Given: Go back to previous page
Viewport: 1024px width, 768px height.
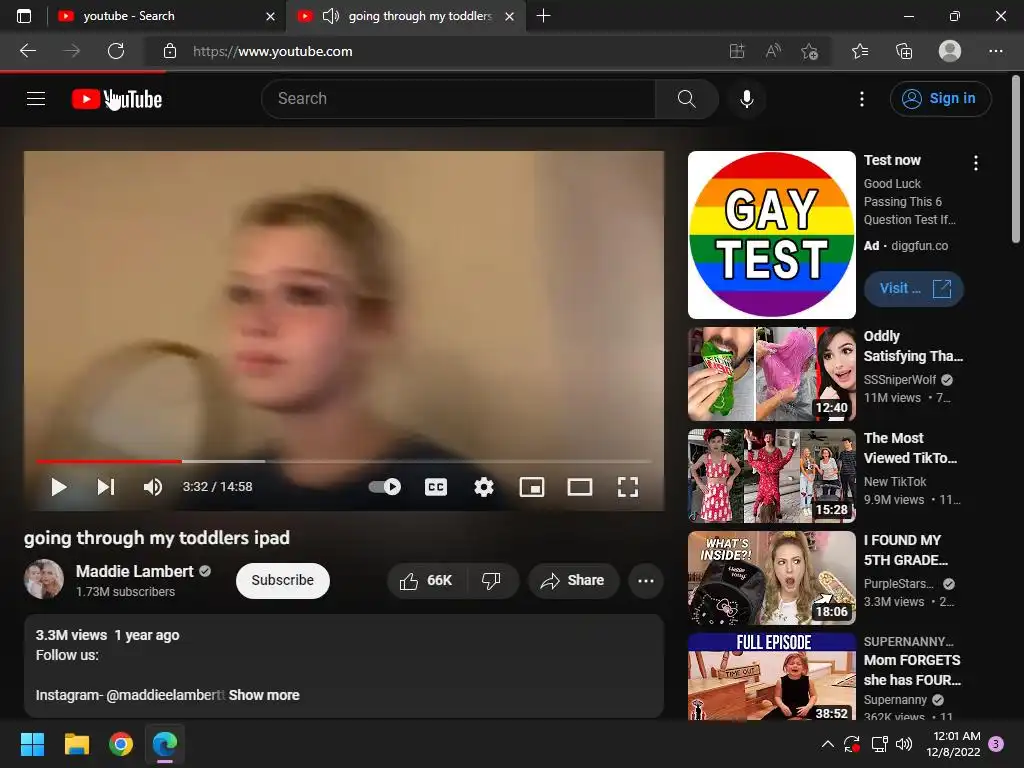Looking at the screenshot, I should (28, 51).
